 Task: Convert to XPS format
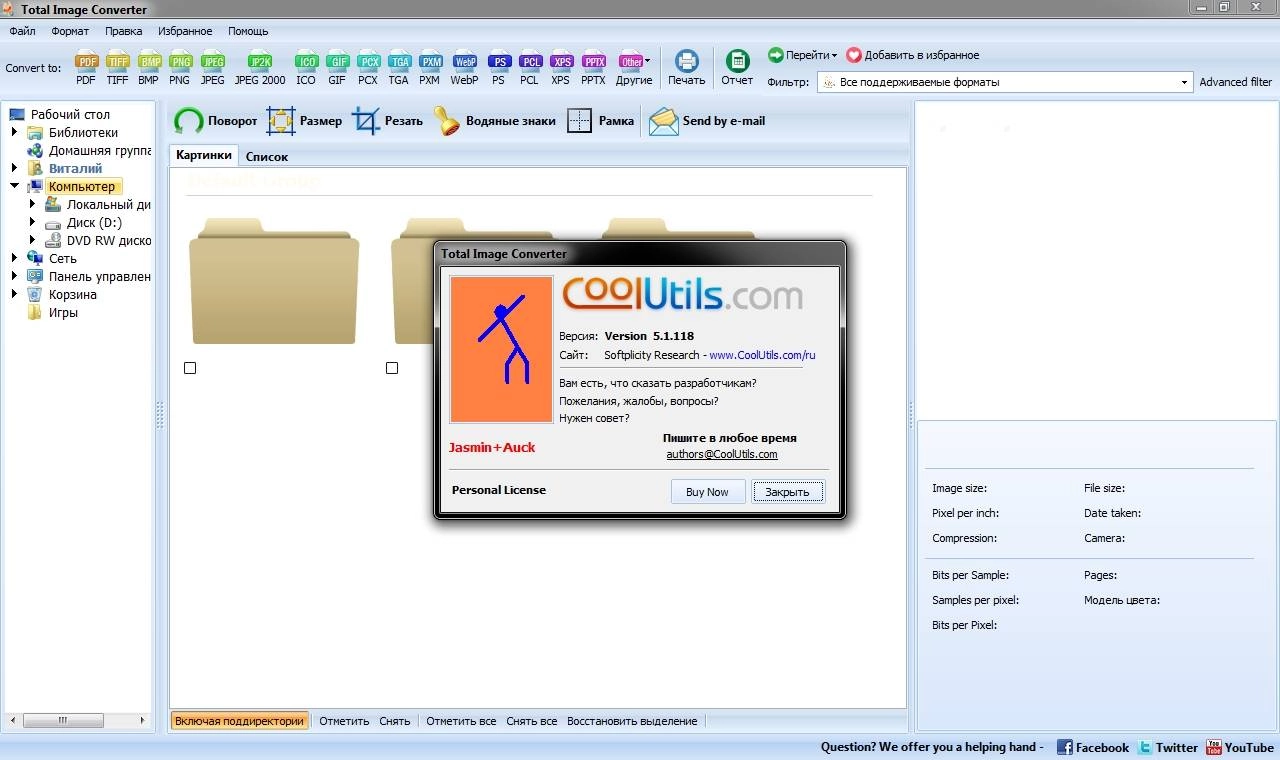(x=561, y=68)
